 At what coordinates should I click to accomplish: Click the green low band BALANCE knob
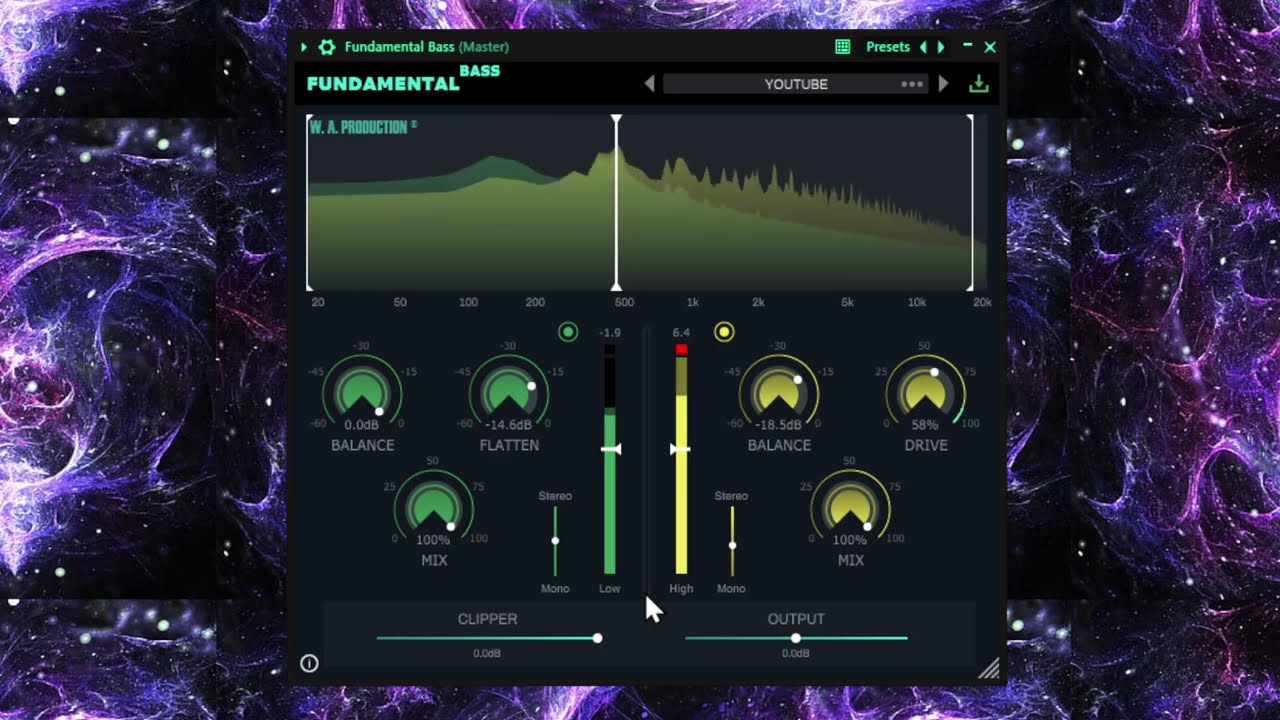(x=362, y=393)
